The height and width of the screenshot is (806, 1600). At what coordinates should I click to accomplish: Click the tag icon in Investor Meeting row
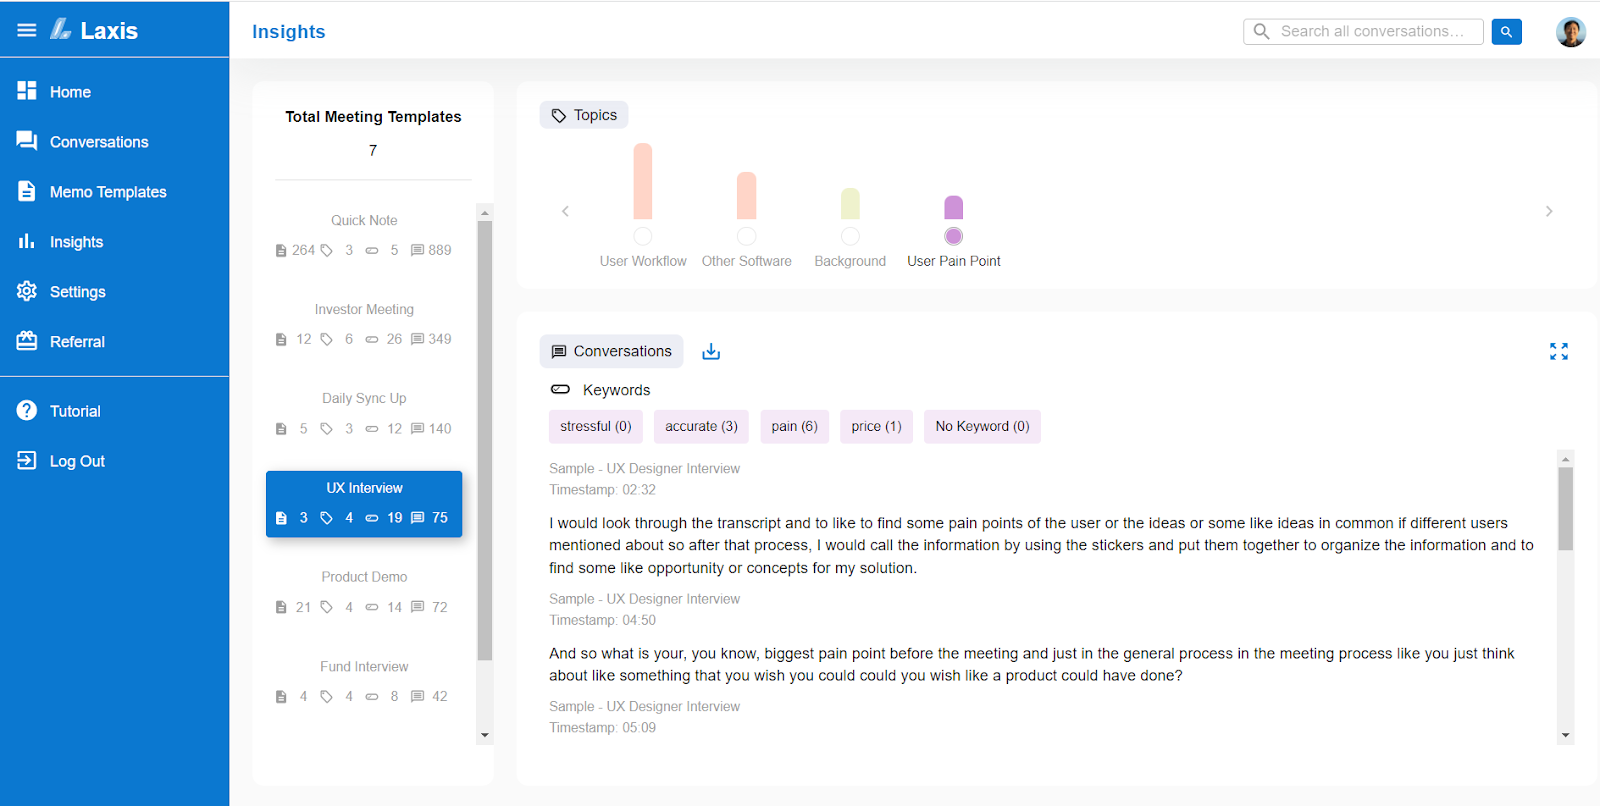point(326,340)
